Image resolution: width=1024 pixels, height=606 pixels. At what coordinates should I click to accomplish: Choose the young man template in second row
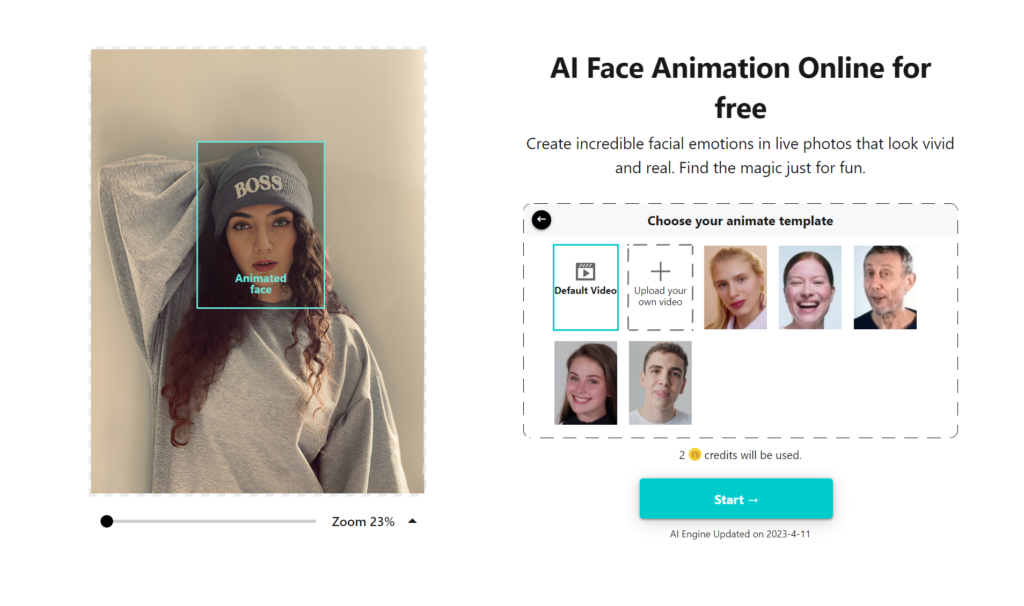tap(660, 382)
